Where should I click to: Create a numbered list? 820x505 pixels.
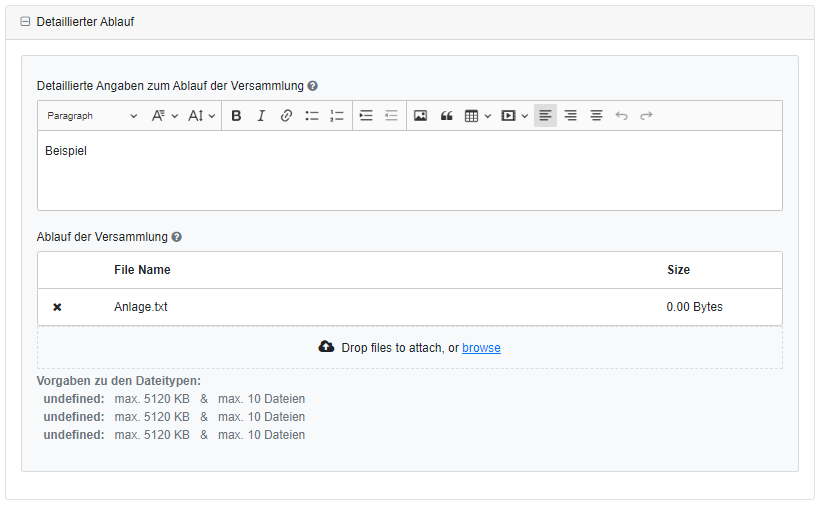point(337,116)
